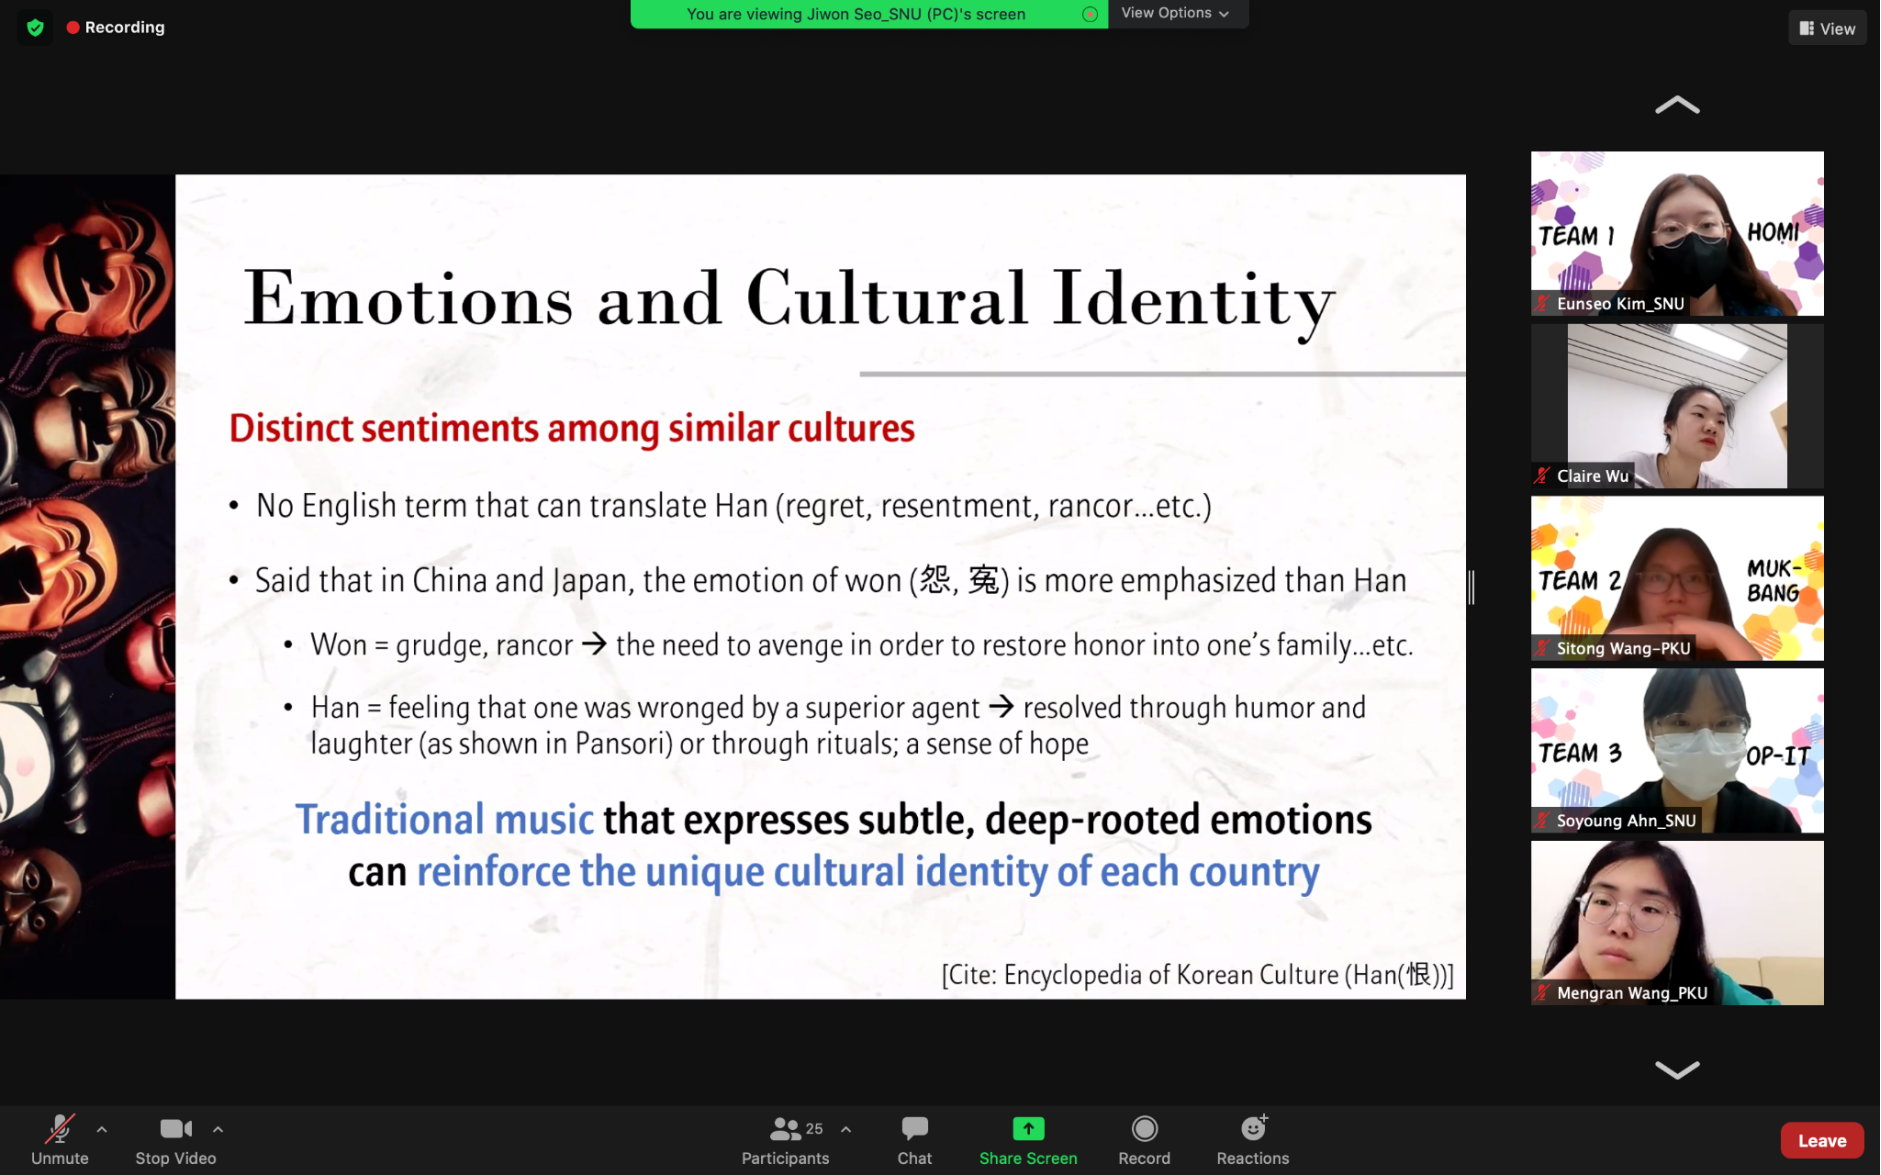Click blue text reinforce the unique cultural identity
The height and width of the screenshot is (1175, 1881).
coord(868,872)
